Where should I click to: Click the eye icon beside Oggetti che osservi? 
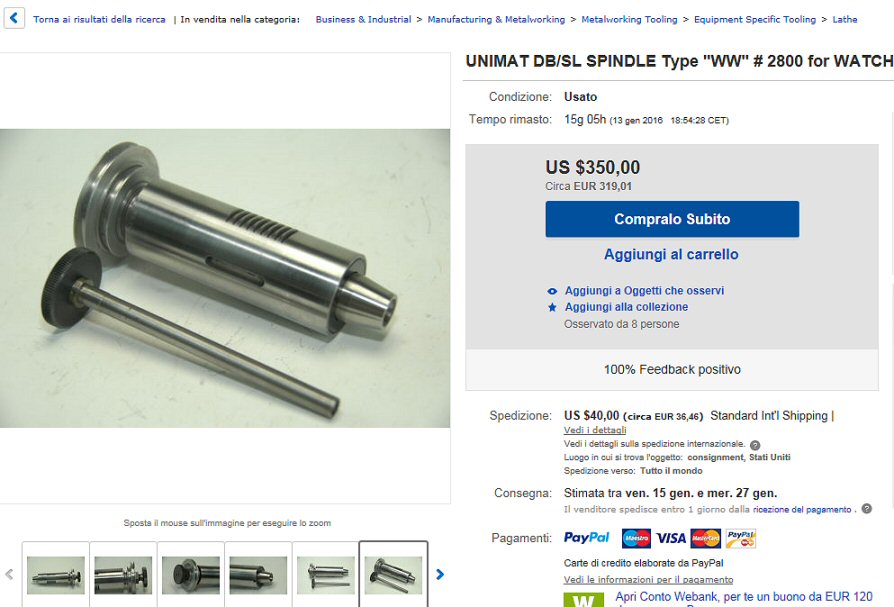pos(552,291)
